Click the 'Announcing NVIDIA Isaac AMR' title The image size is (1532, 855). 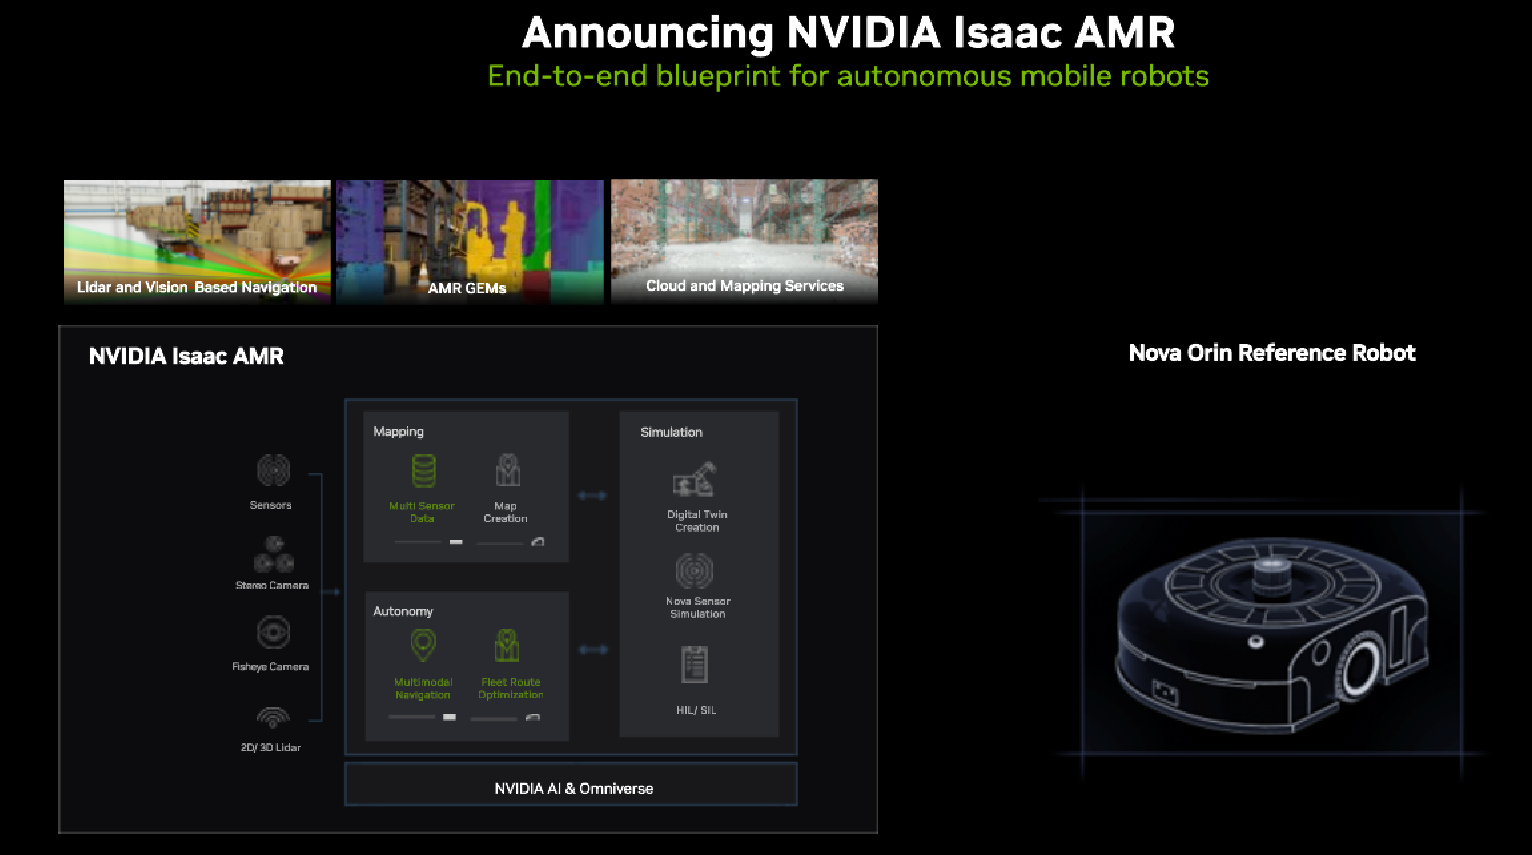848,33
